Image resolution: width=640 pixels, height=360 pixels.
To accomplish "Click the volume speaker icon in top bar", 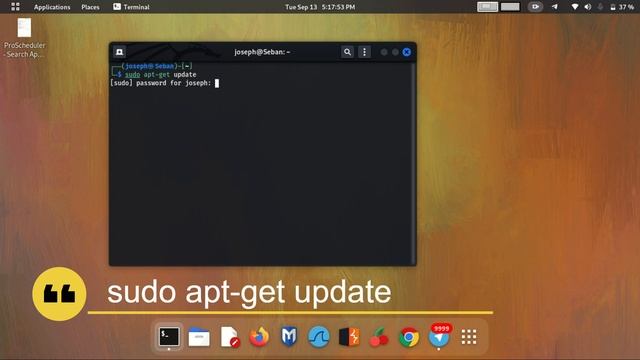I will click(588, 7).
